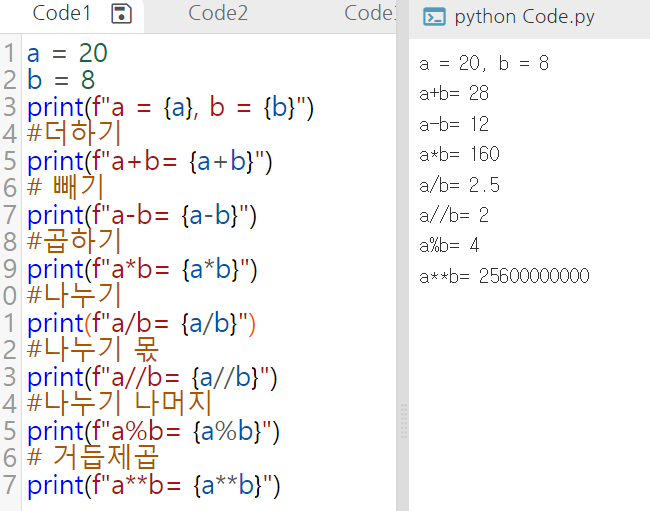650x511 pixels.
Task: Click output line 'a = 20, b = 8'
Action: point(484,63)
